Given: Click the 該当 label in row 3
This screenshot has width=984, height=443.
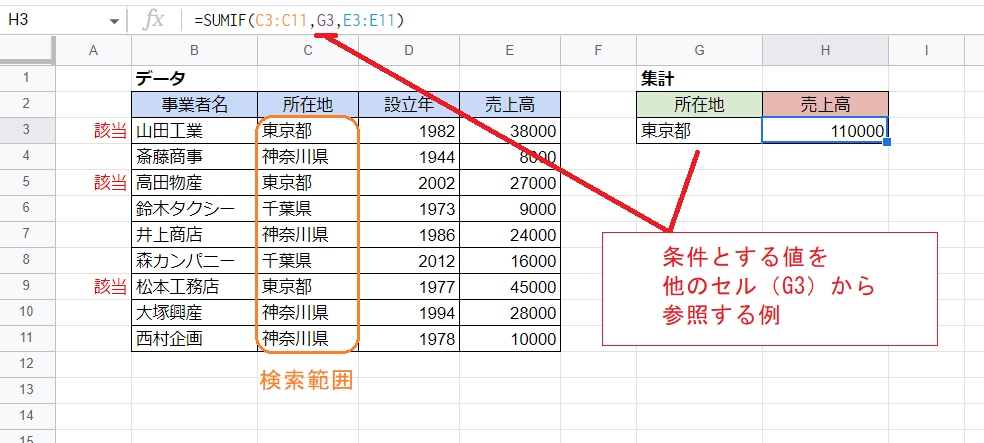Looking at the screenshot, I should point(111,131).
